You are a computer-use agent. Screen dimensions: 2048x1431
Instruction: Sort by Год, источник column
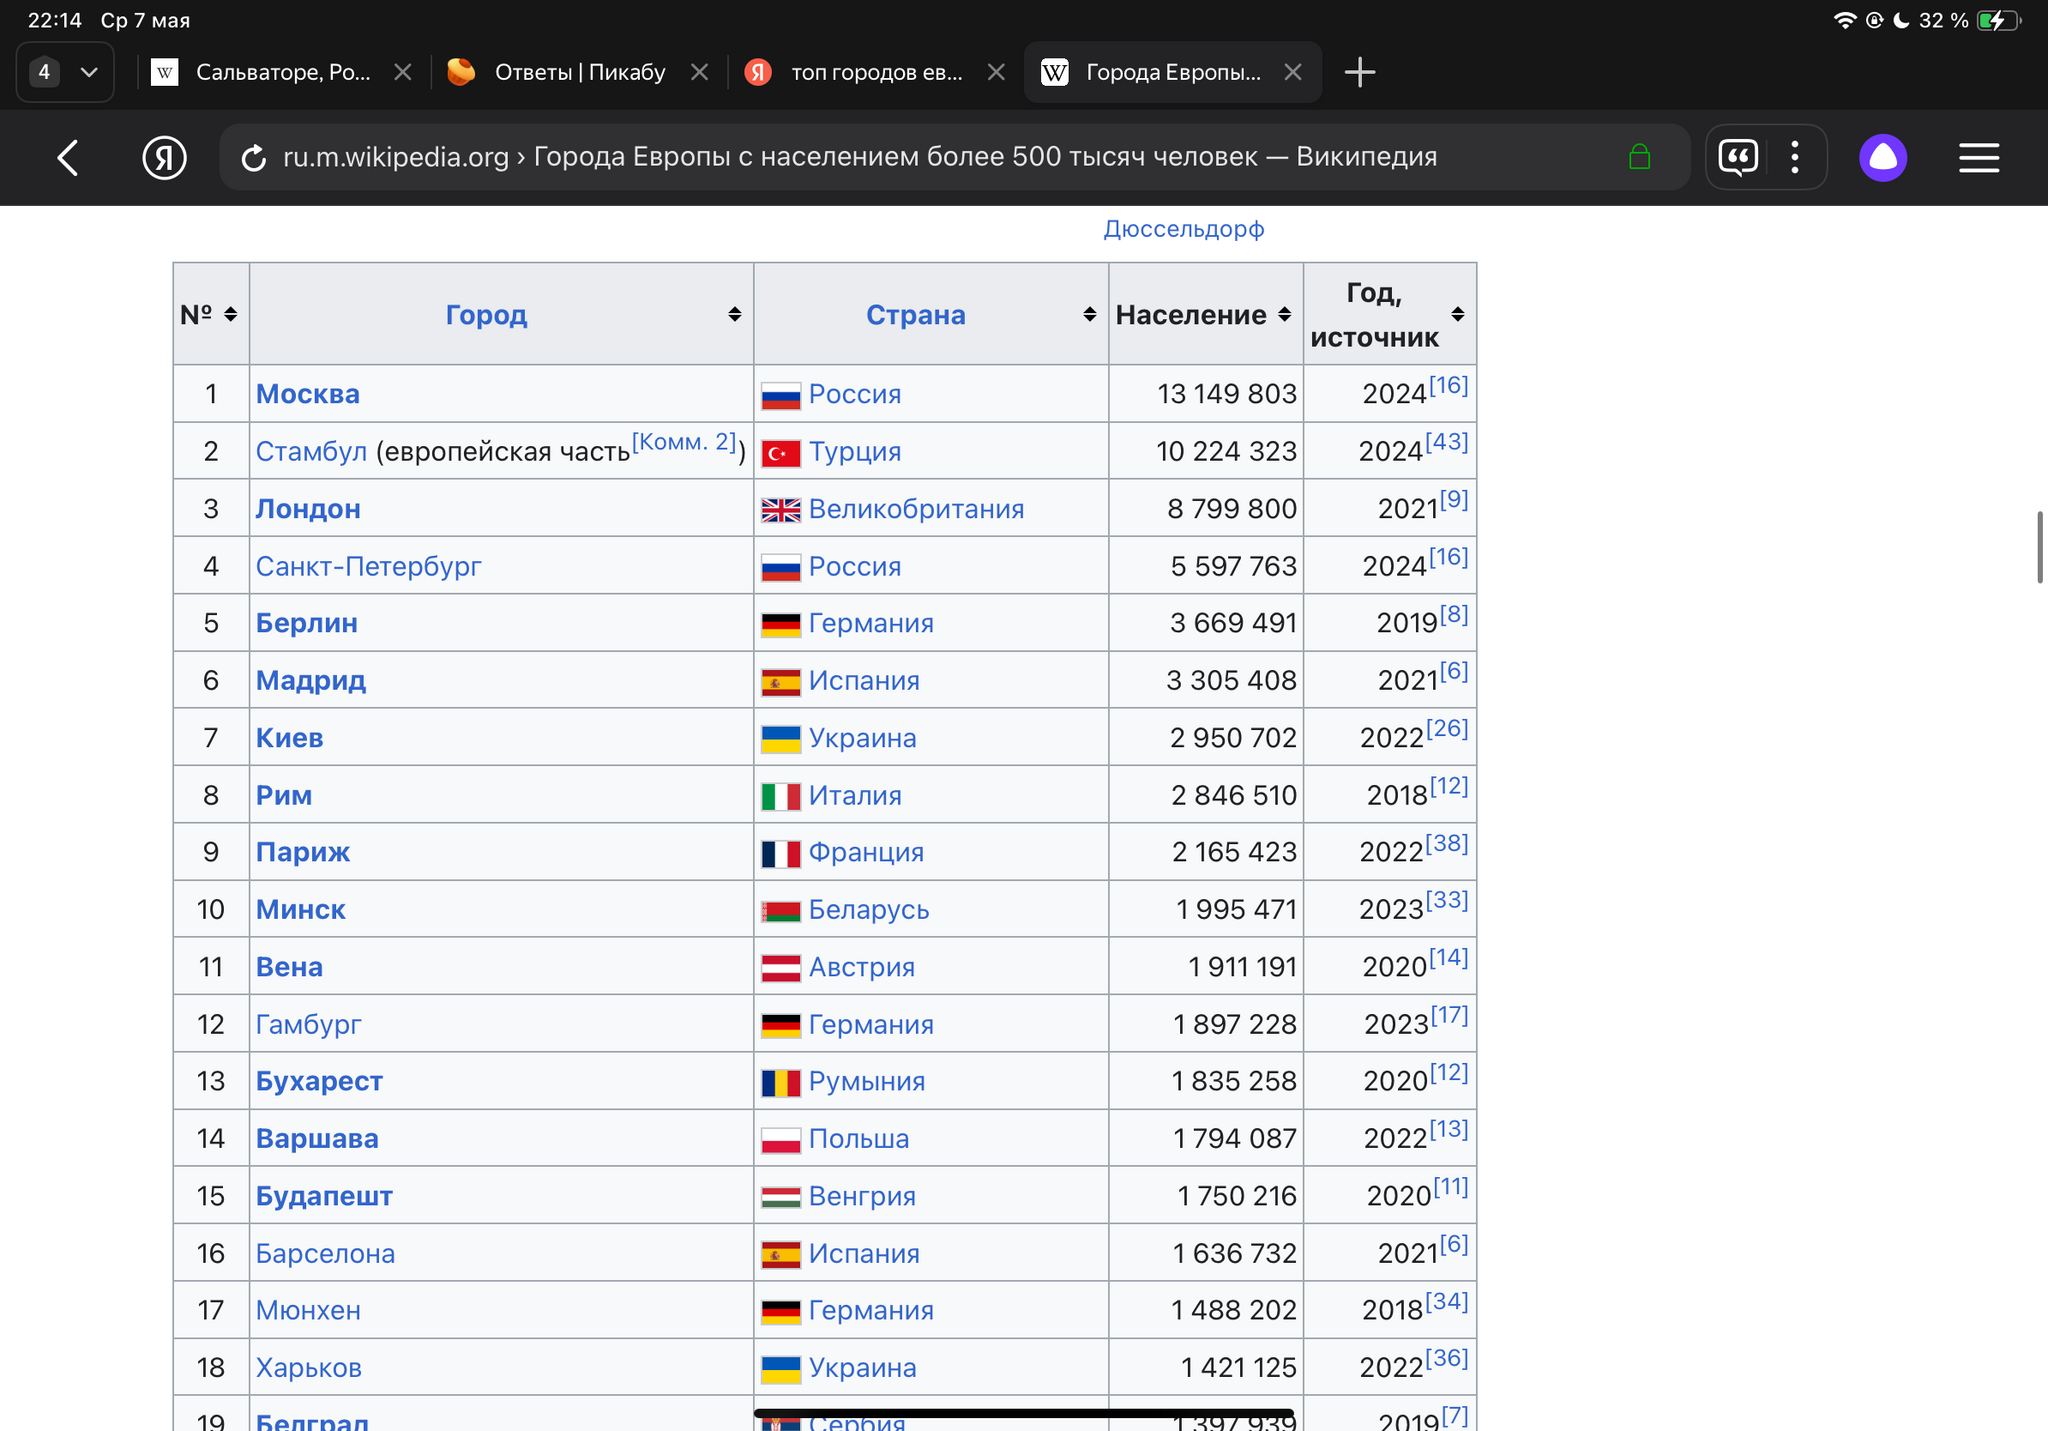1457,315
